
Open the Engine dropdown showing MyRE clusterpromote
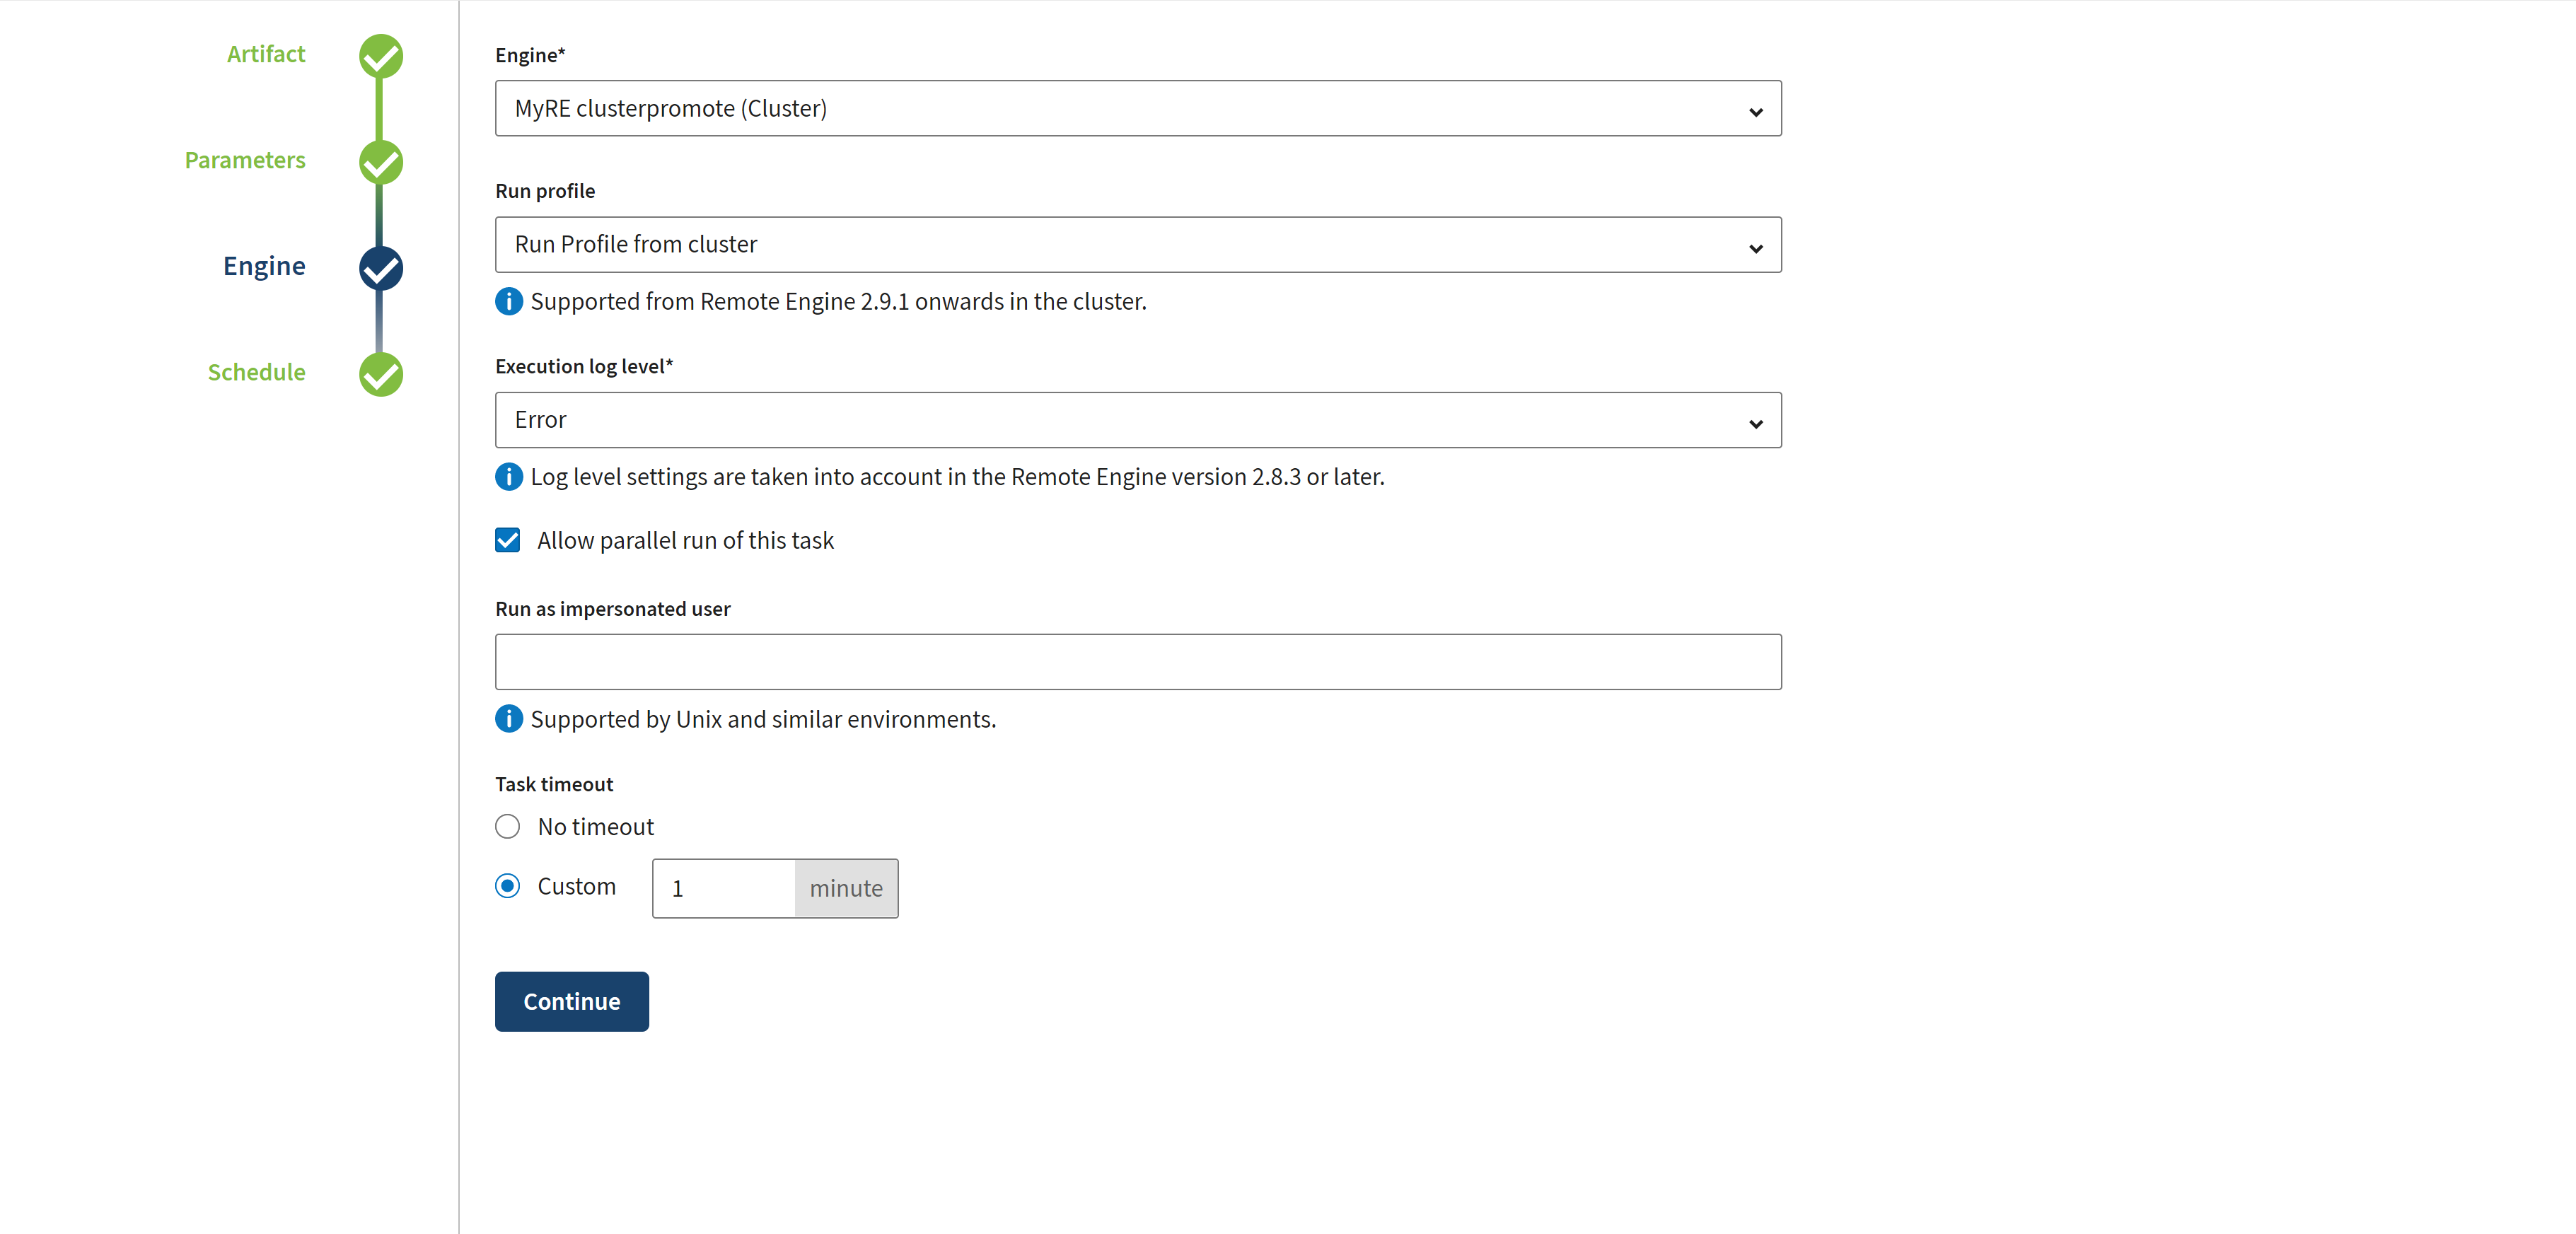point(1137,109)
